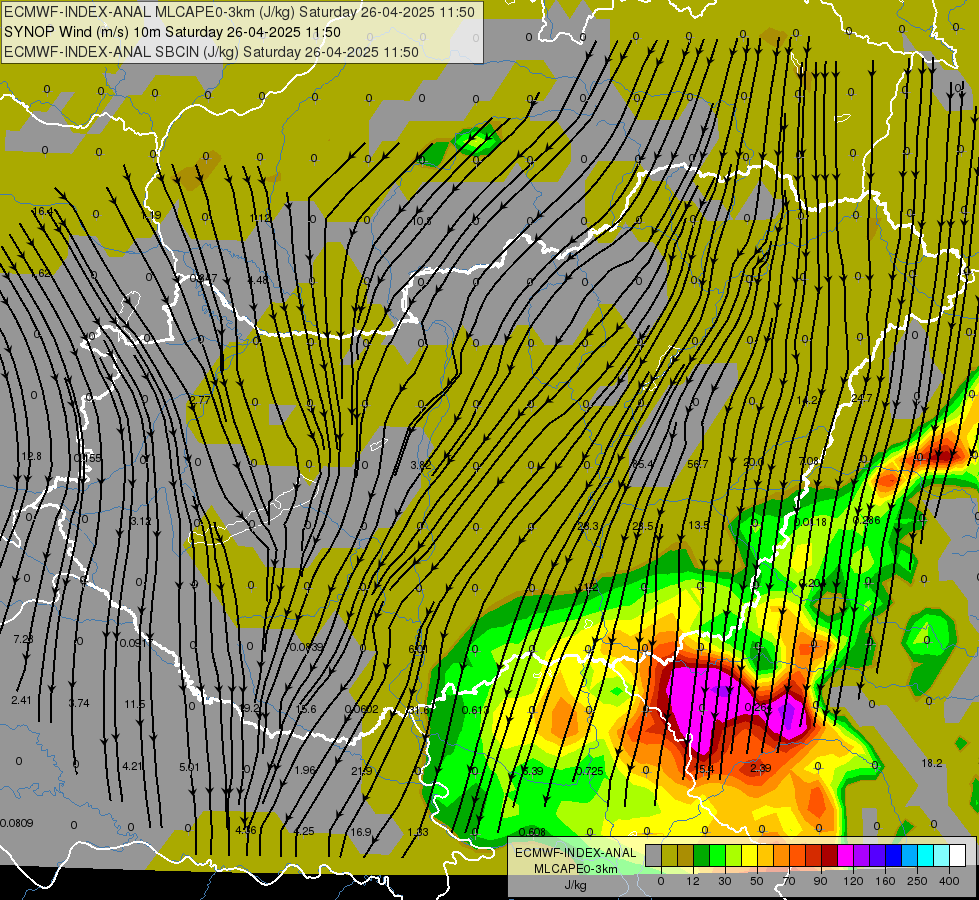Click the 7.23 value on the map
The height and width of the screenshot is (900, 979).
tap(23, 639)
